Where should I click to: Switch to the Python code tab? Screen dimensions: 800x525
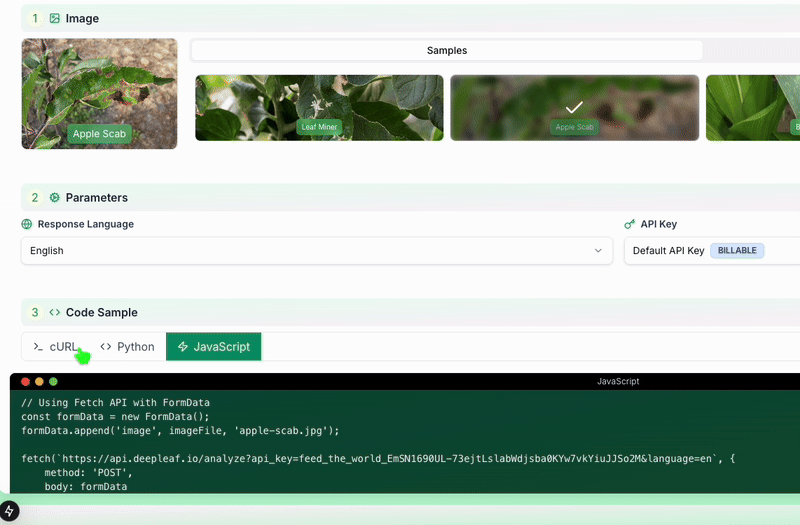point(128,347)
